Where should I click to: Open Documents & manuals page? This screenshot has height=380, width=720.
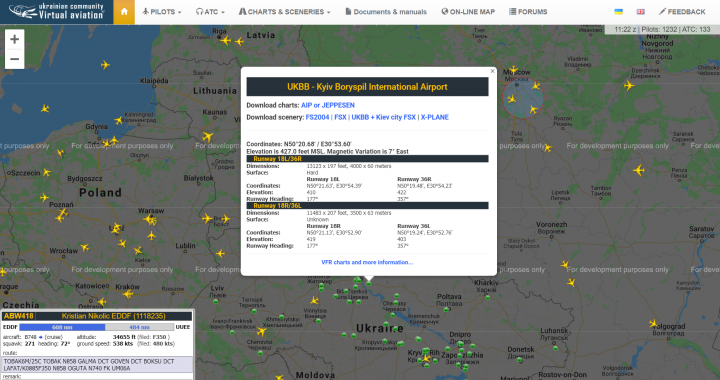pyautogui.click(x=386, y=12)
